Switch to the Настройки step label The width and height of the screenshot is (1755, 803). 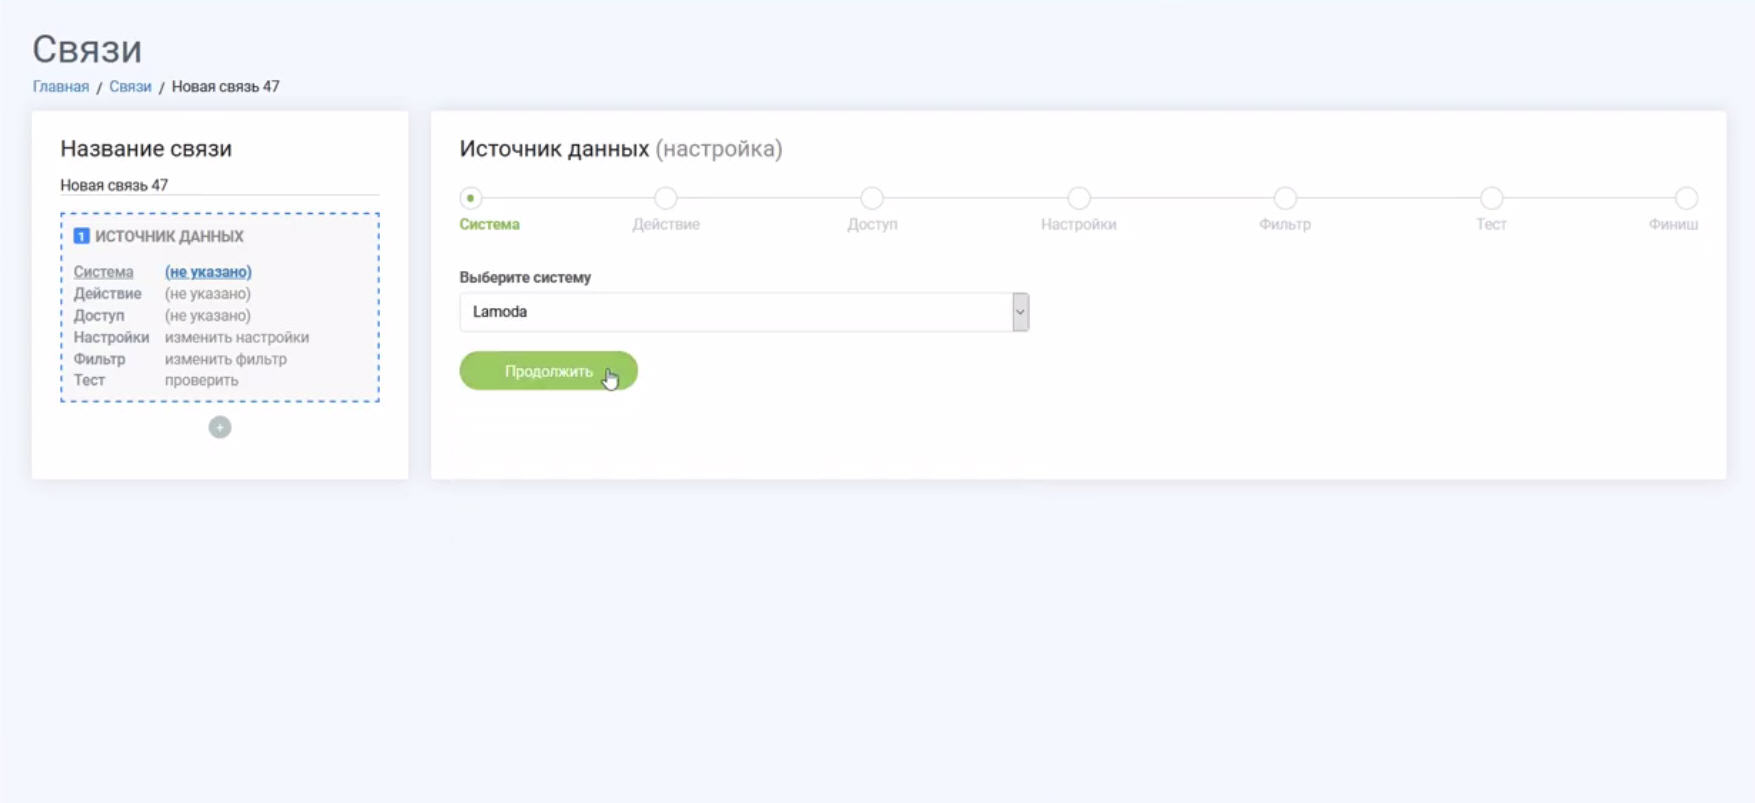pyautogui.click(x=1078, y=224)
